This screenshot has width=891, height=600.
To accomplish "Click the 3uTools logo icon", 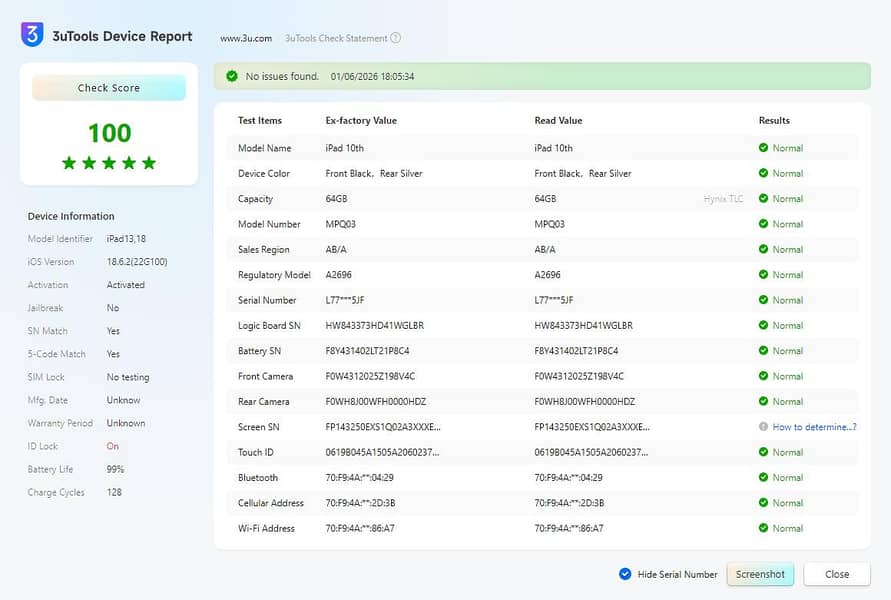I will coord(32,35).
